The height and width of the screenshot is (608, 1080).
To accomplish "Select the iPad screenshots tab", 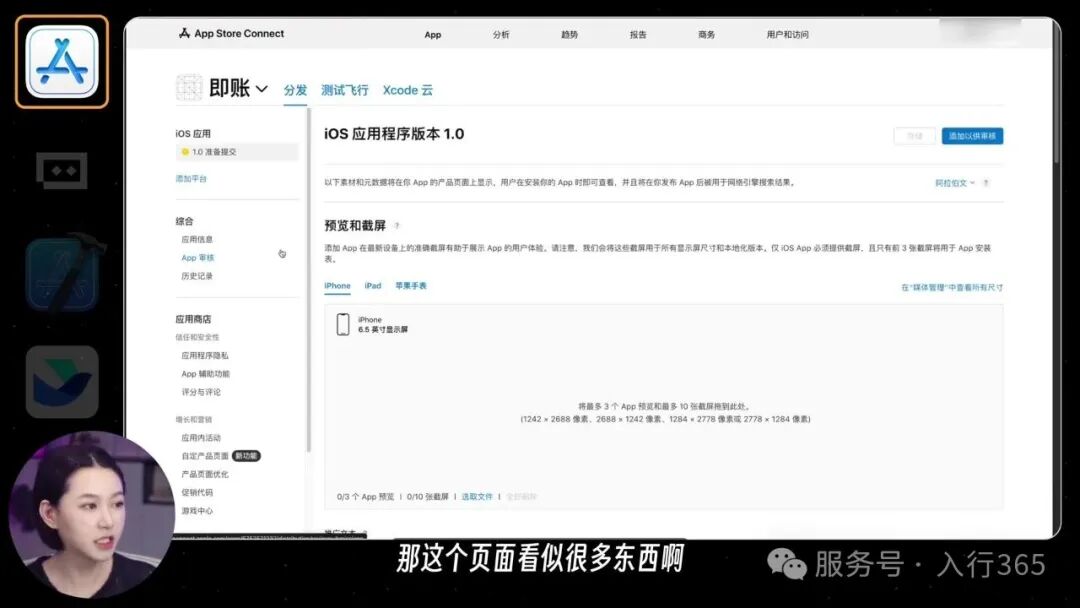I will coord(372,285).
